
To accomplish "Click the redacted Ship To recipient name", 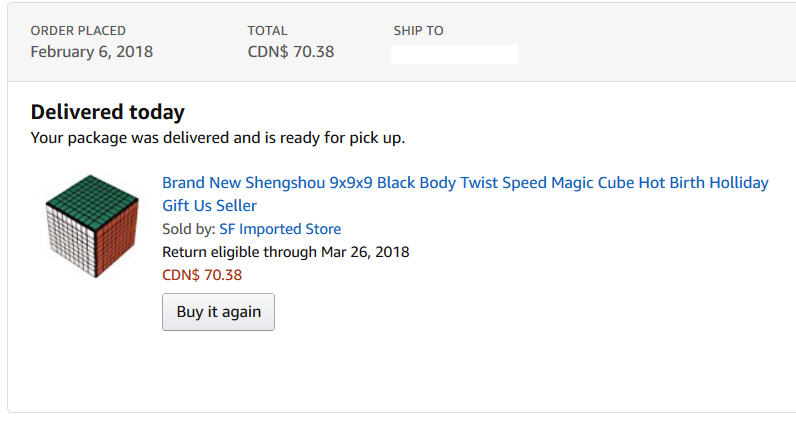I will pyautogui.click(x=454, y=54).
